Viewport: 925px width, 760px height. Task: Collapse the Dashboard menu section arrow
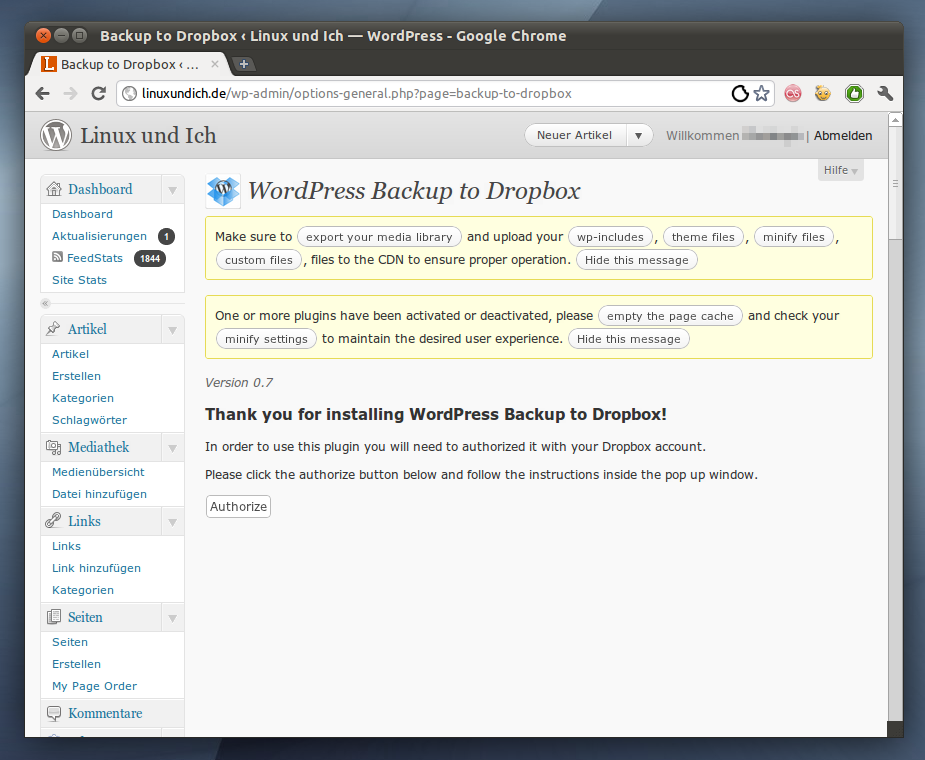172,190
